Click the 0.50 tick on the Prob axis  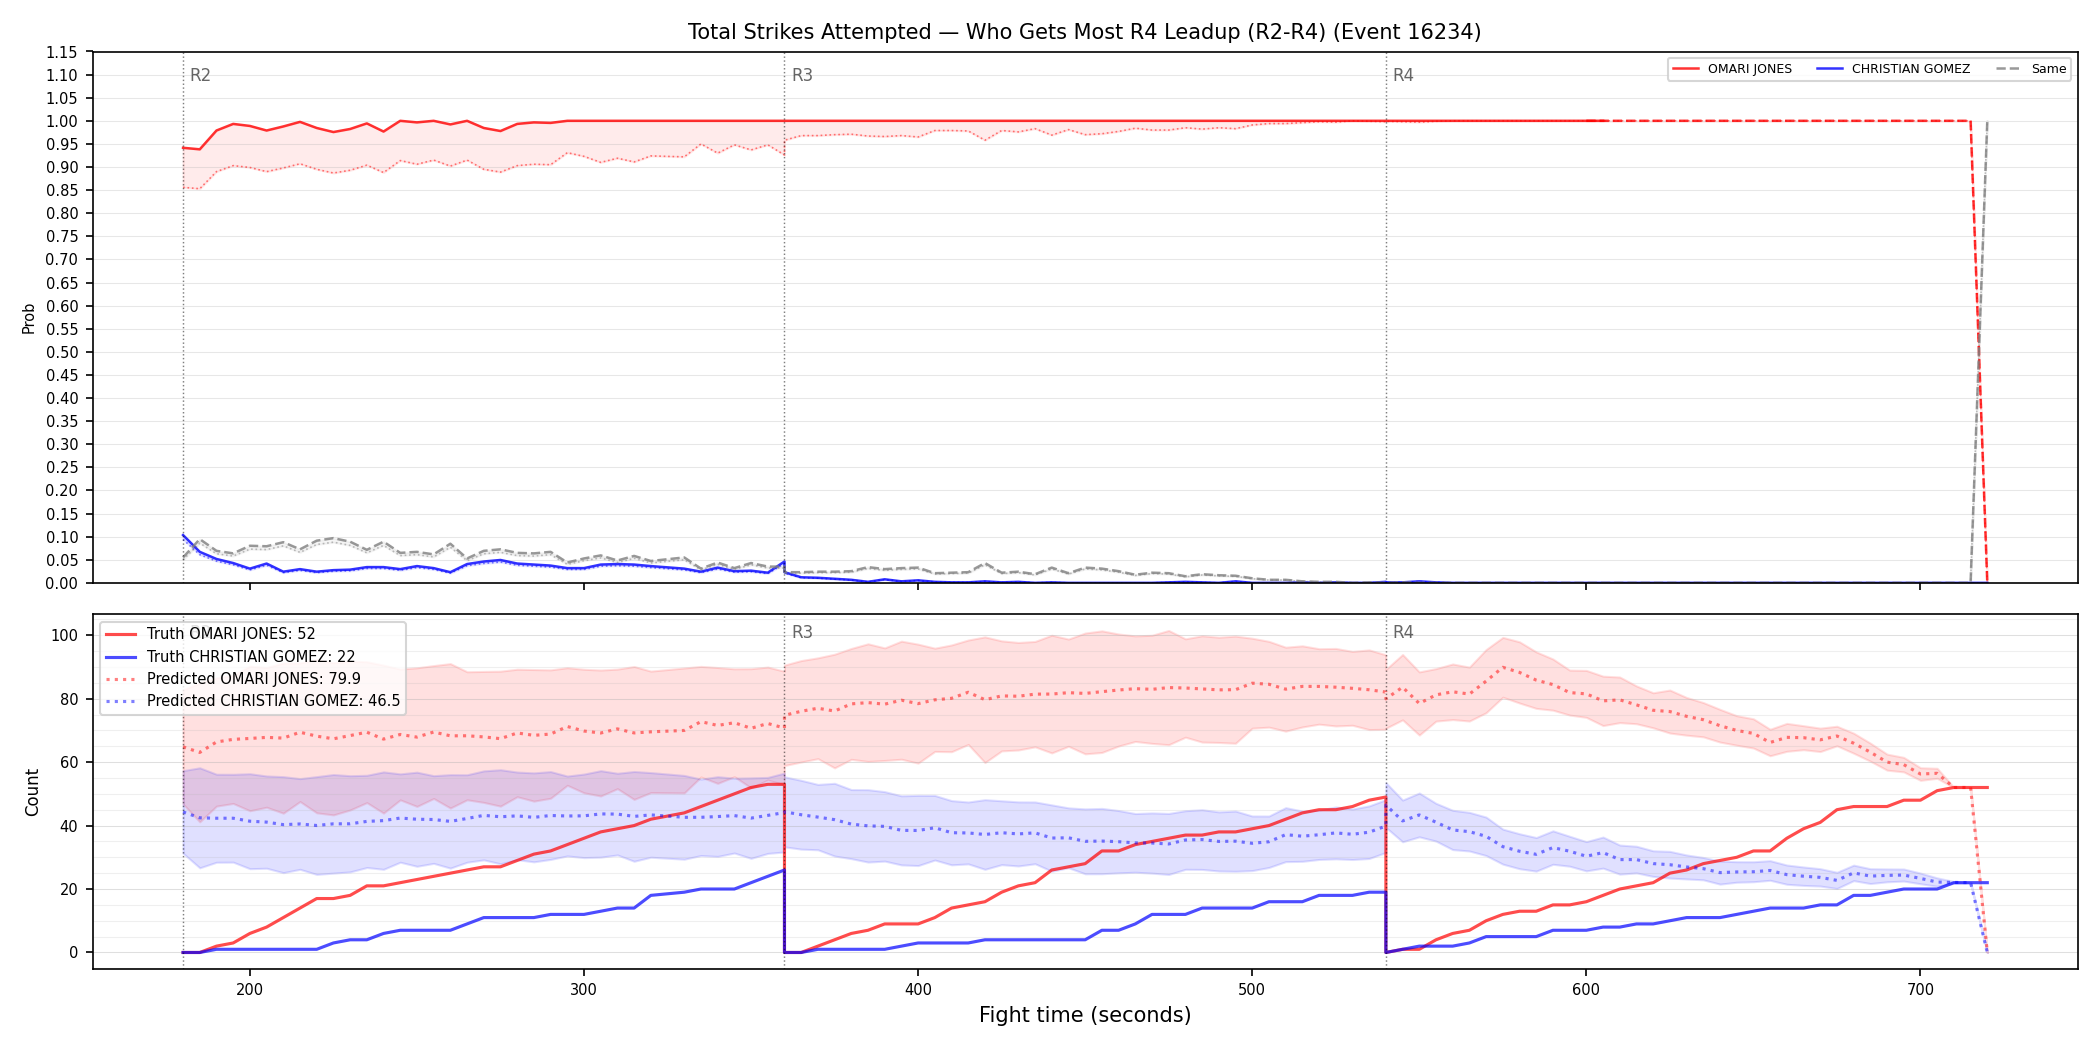coord(62,352)
